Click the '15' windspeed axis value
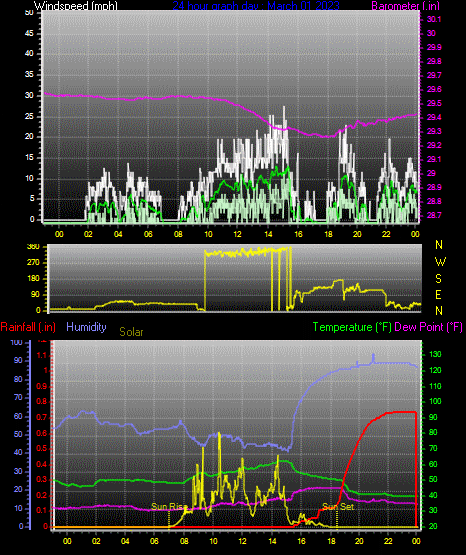Viewport: 466px width, 555px height. 29,158
